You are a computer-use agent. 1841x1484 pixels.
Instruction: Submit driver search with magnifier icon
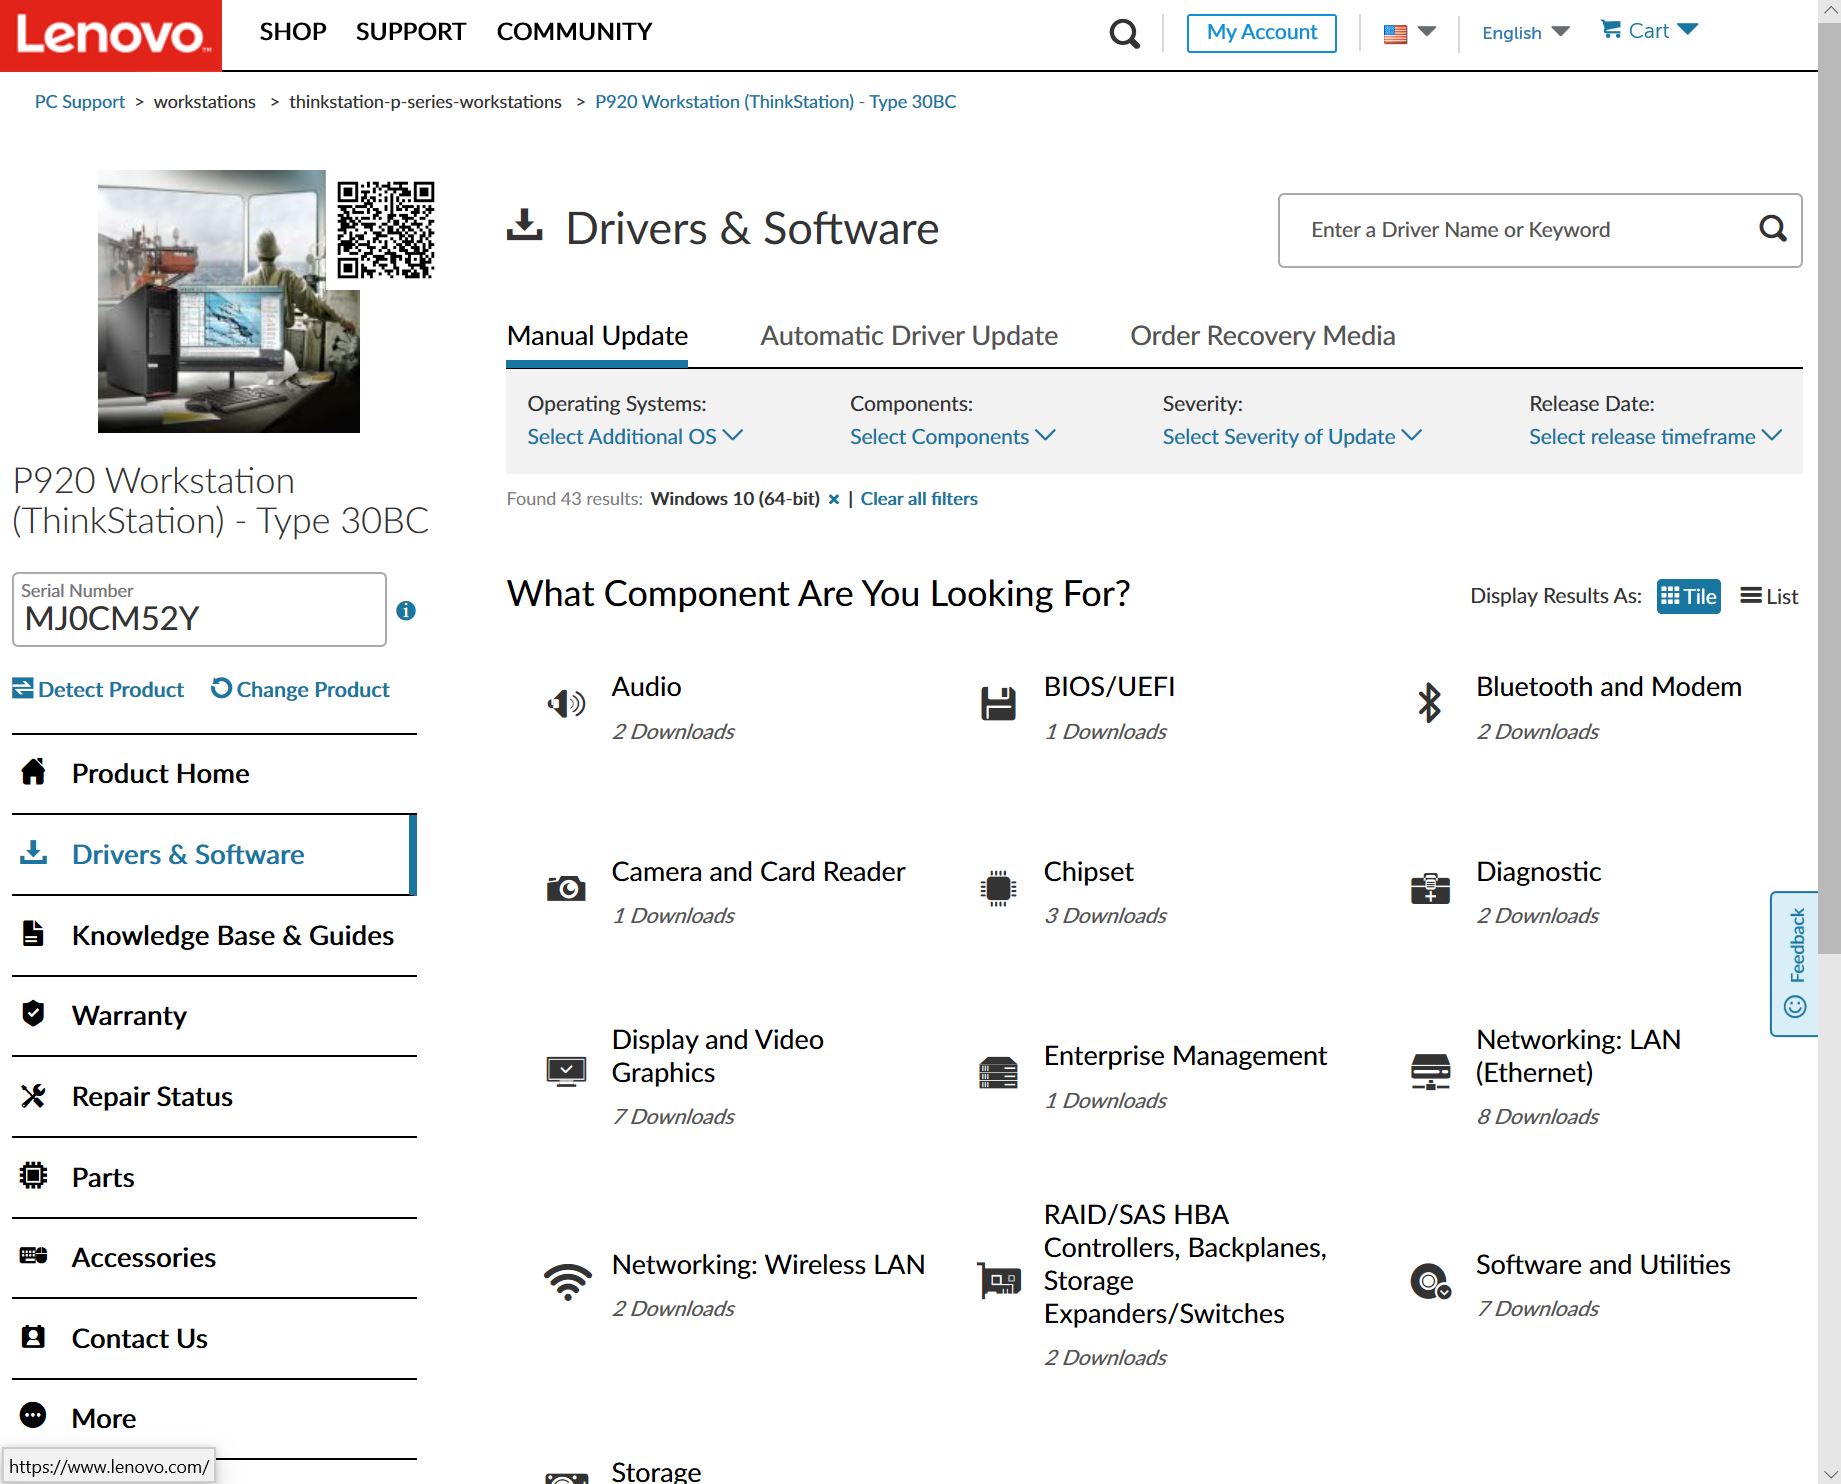coord(1772,229)
